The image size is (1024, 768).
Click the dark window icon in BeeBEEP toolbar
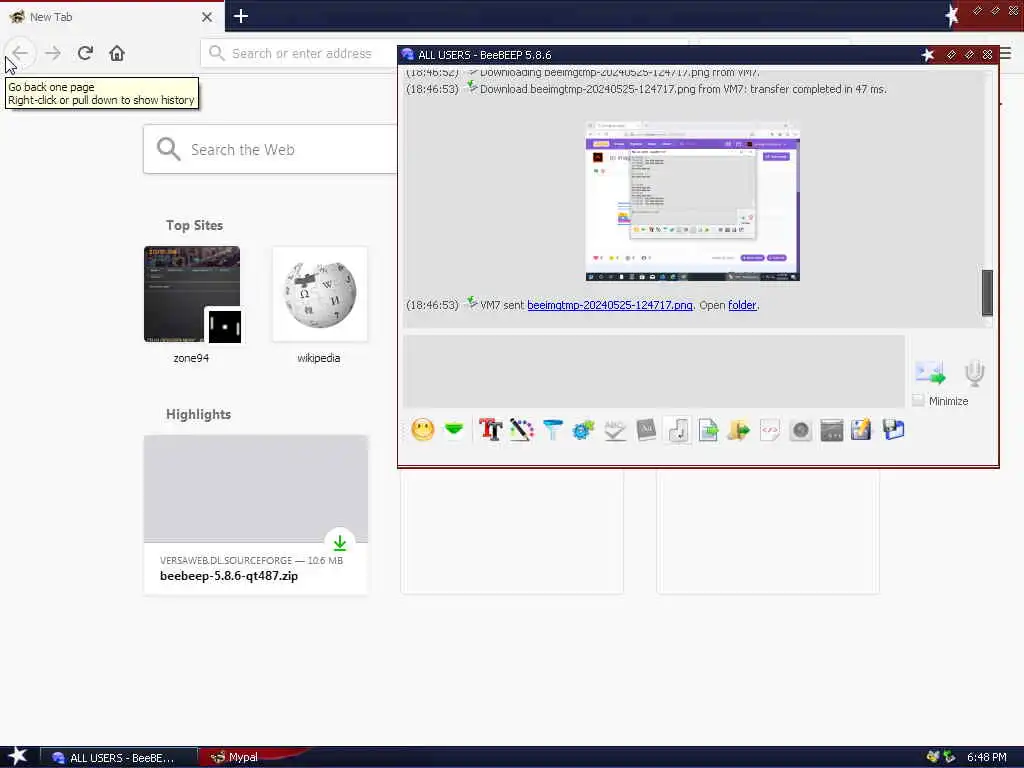click(x=831, y=430)
